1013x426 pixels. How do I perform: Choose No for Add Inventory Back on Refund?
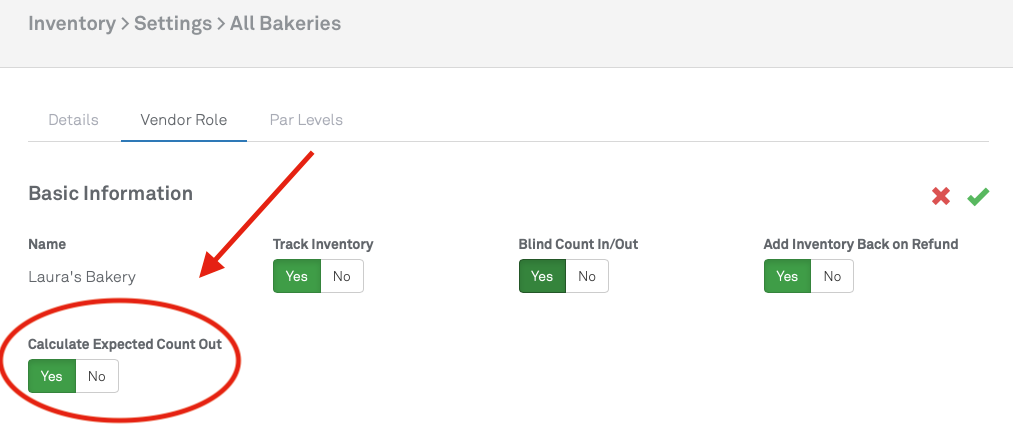coord(832,276)
